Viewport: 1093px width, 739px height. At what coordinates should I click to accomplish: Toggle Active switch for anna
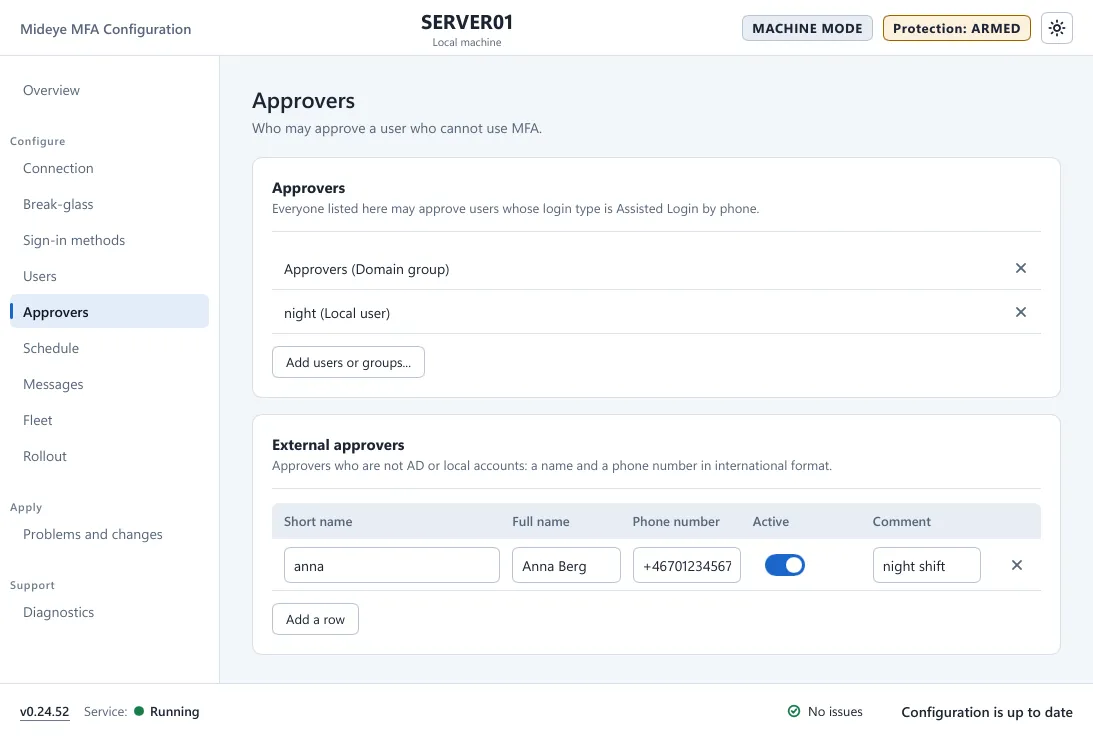784,565
